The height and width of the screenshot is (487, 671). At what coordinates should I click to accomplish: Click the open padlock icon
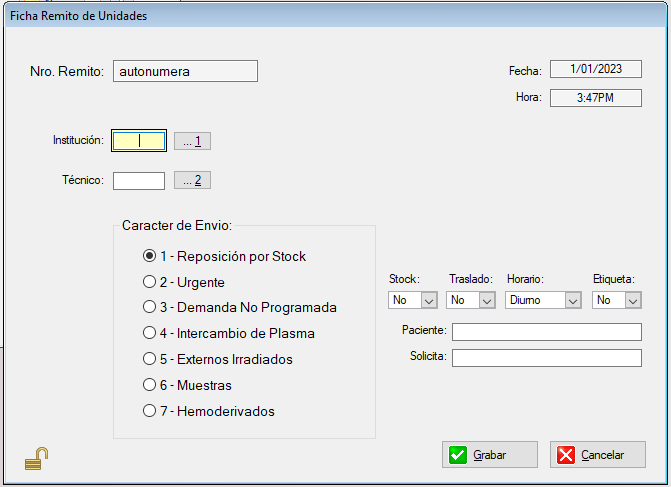click(x=37, y=458)
